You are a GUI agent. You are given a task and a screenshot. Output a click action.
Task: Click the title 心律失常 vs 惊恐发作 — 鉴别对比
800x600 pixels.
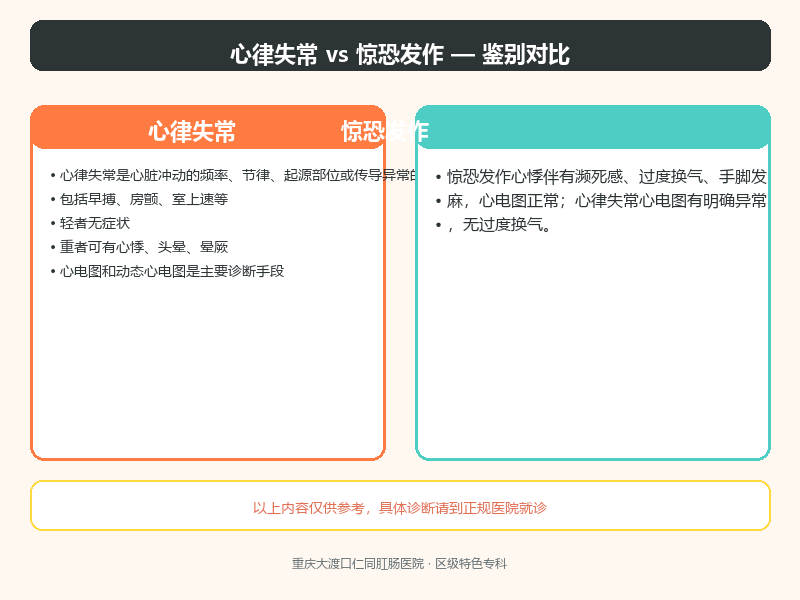click(x=400, y=54)
